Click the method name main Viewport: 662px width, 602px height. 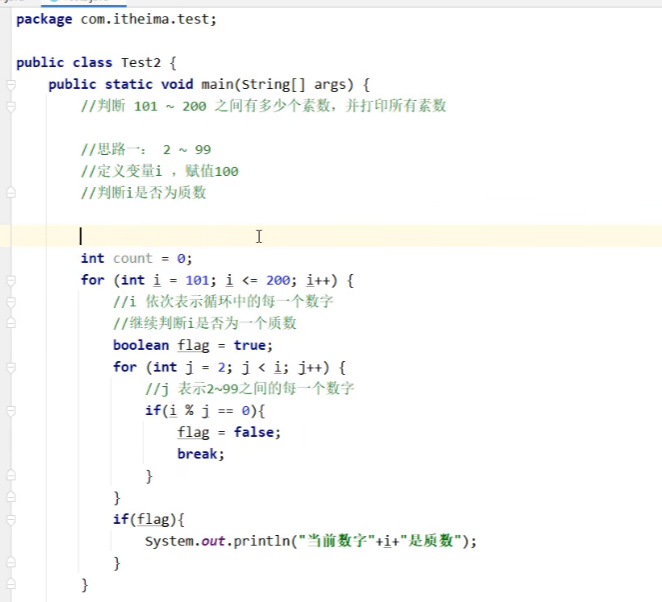217,84
